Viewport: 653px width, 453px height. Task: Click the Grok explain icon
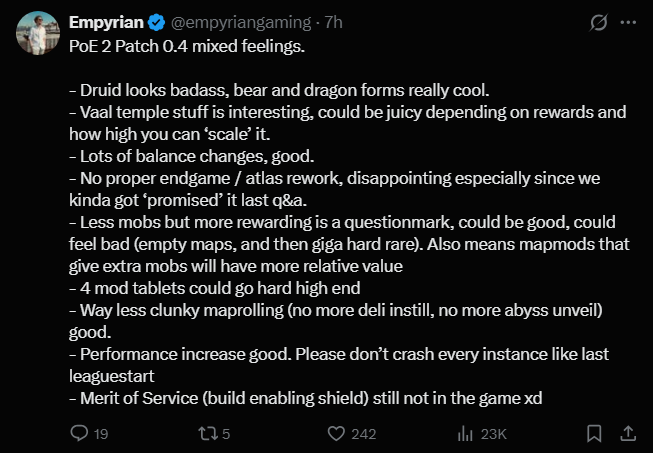click(x=599, y=22)
